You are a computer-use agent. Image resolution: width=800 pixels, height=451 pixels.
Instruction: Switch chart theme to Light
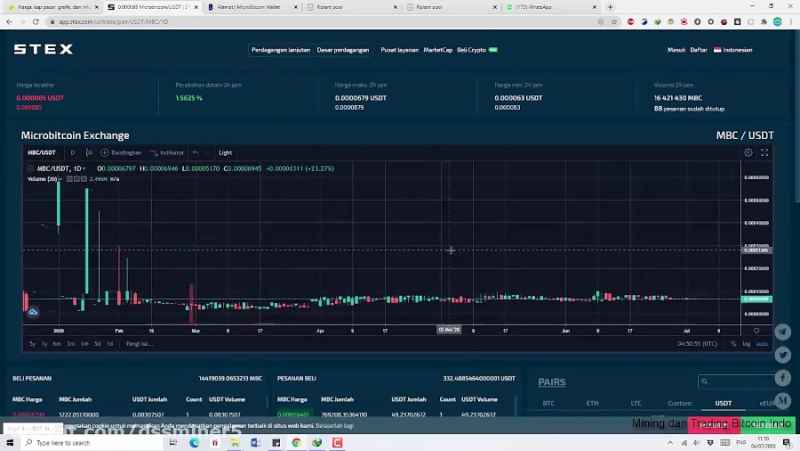click(x=225, y=153)
